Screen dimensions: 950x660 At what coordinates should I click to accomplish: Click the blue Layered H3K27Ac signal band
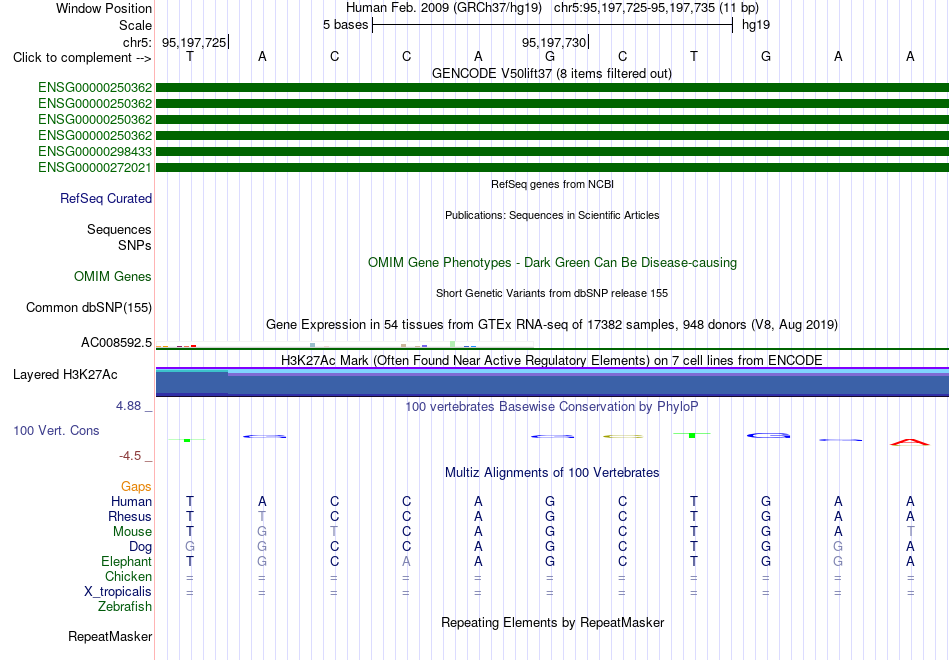552,382
